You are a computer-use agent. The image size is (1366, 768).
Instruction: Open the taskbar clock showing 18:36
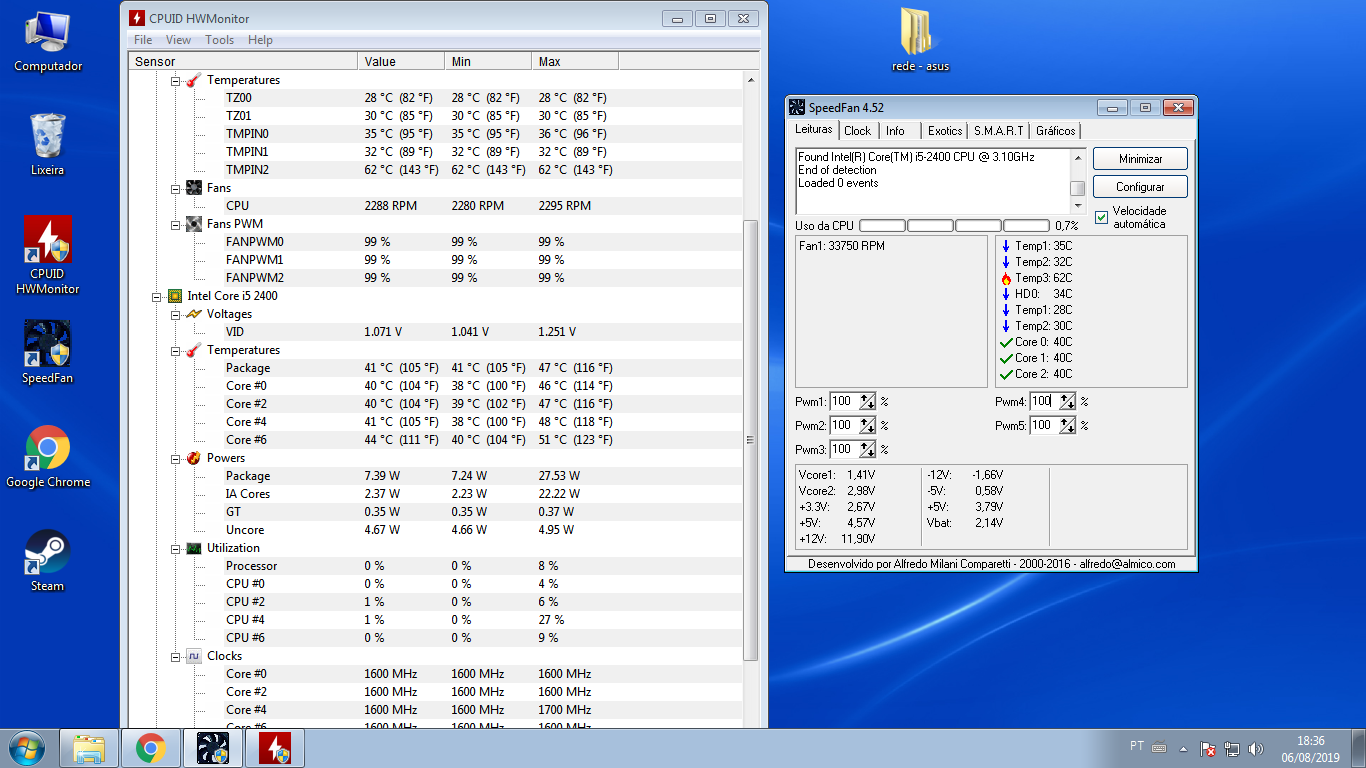[x=1310, y=749]
